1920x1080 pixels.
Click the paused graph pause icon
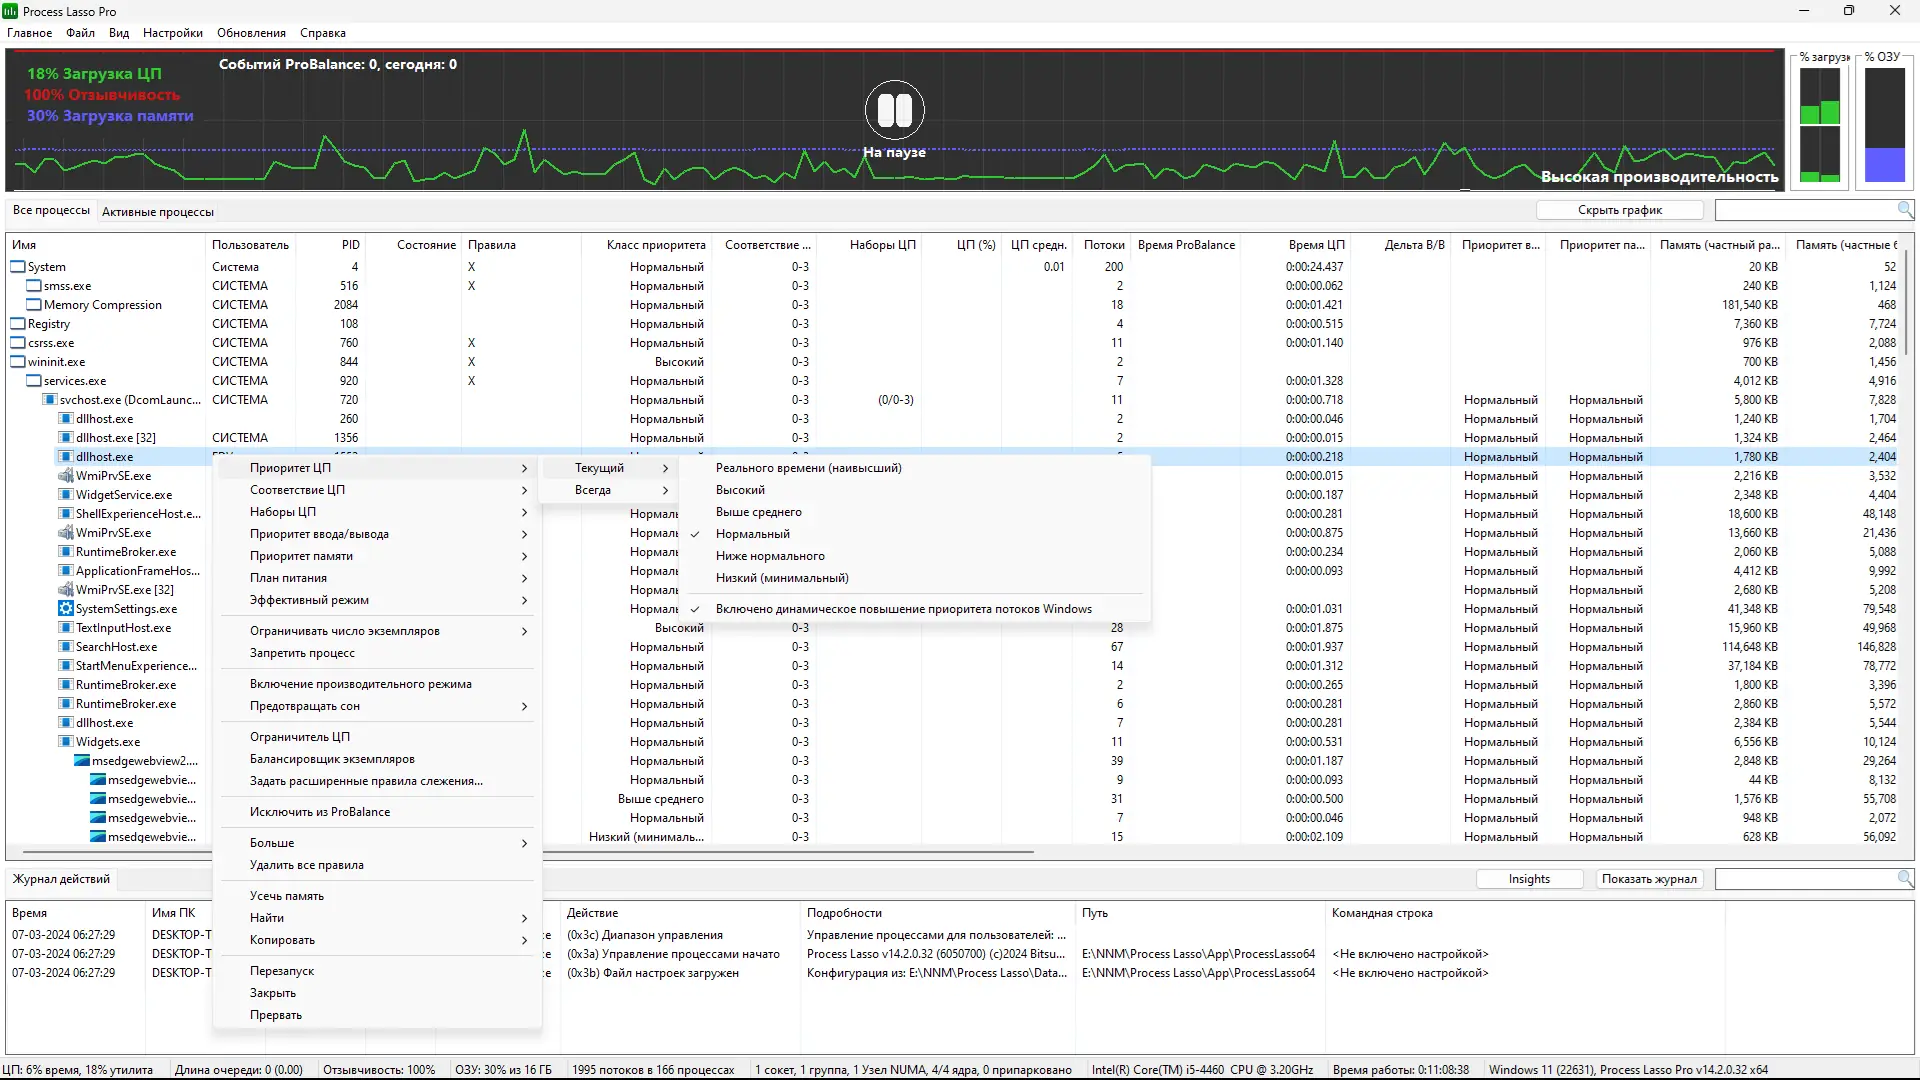click(x=894, y=110)
